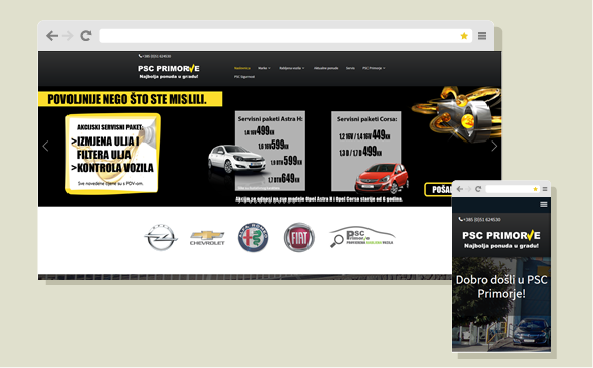Click the Opel logo
593x368 pixels.
(161, 237)
